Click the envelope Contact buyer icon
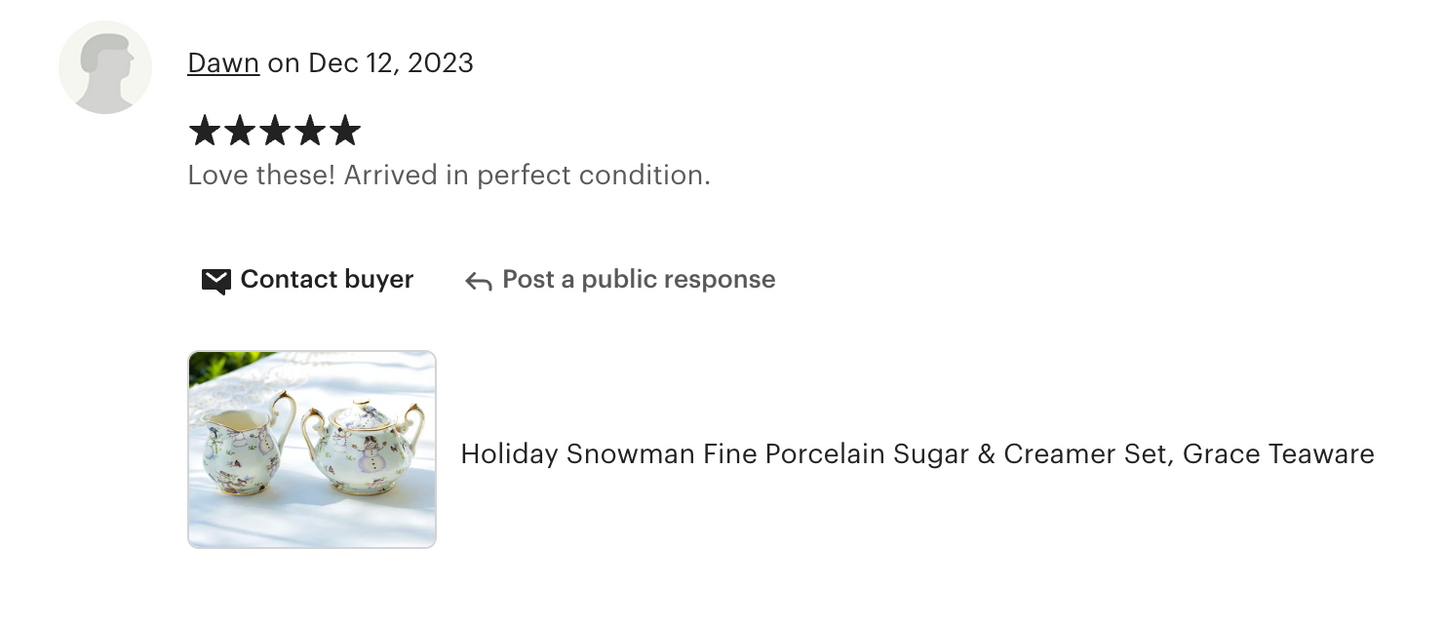Viewport: 1445px width, 626px height. tap(216, 280)
